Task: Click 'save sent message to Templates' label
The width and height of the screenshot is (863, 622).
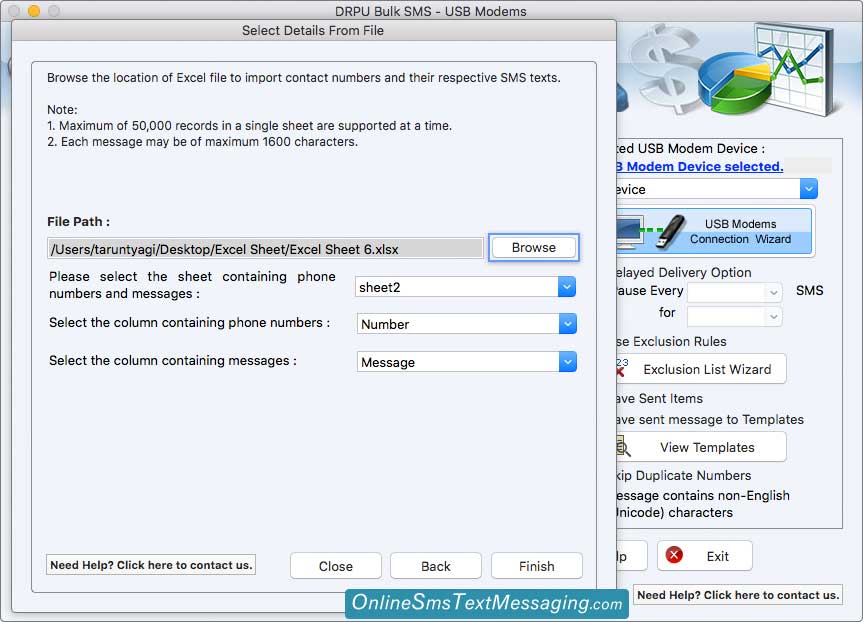Action: coord(710,419)
